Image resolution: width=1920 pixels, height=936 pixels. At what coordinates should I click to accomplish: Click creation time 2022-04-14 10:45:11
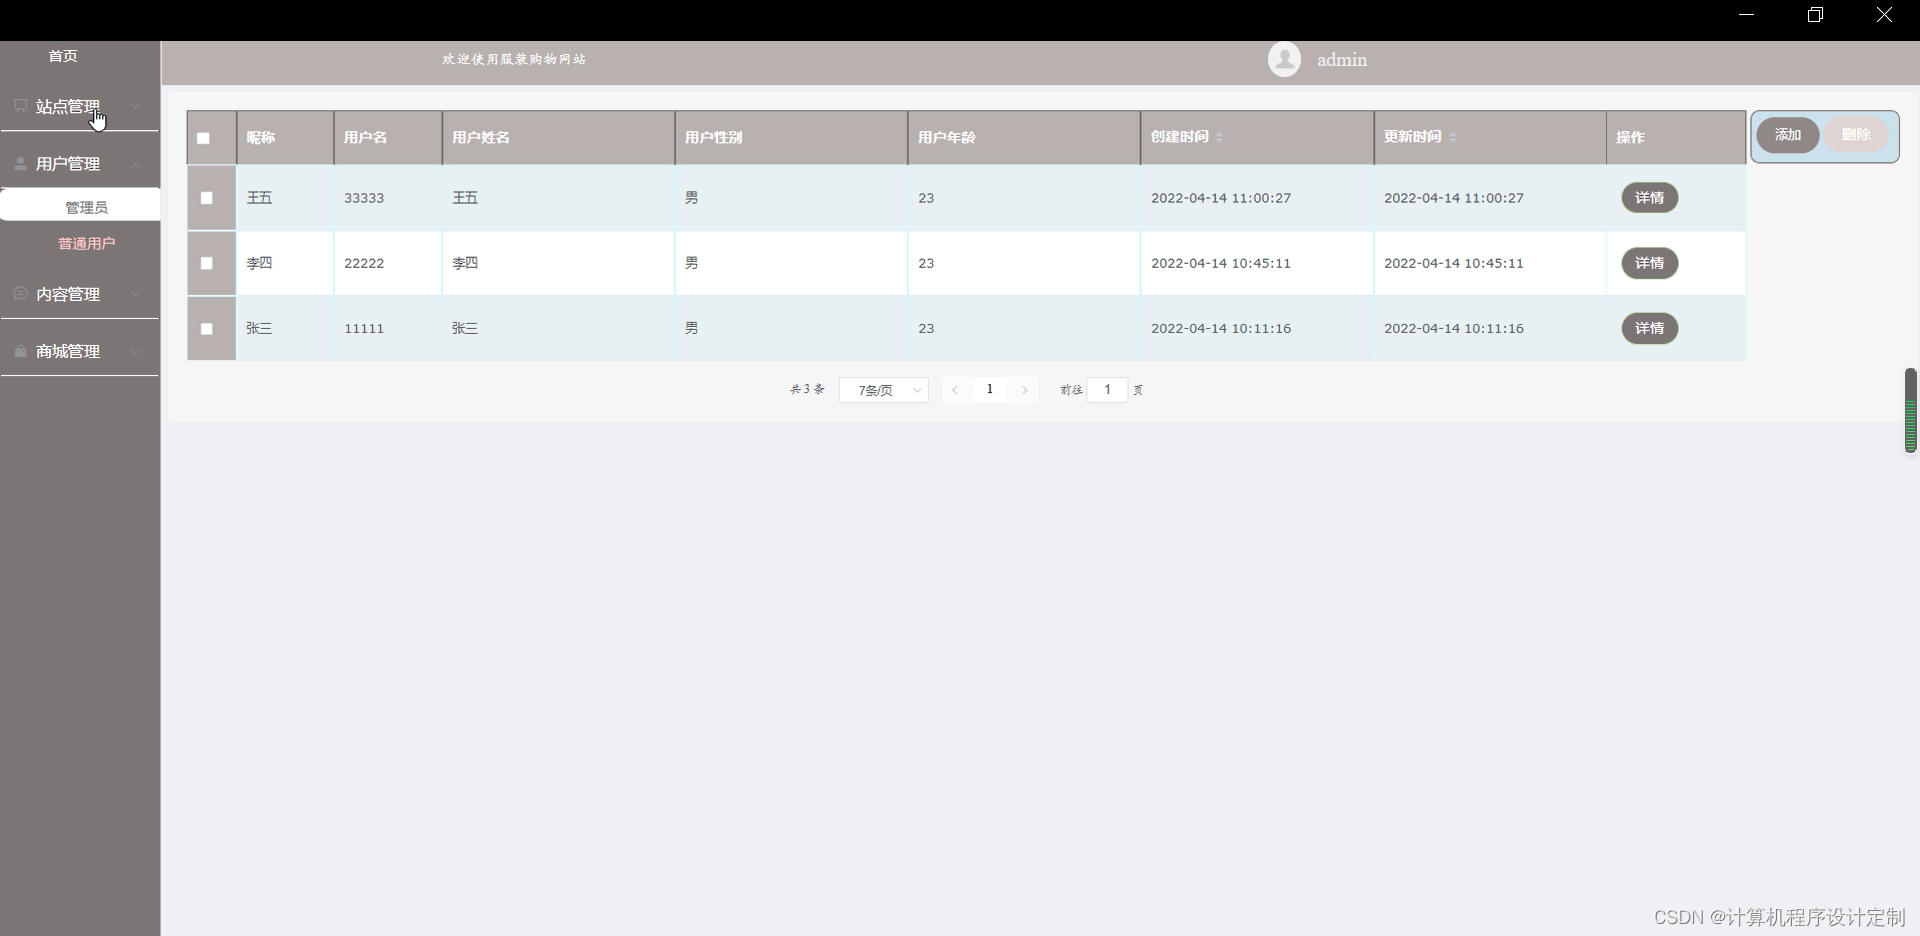[1221, 263]
